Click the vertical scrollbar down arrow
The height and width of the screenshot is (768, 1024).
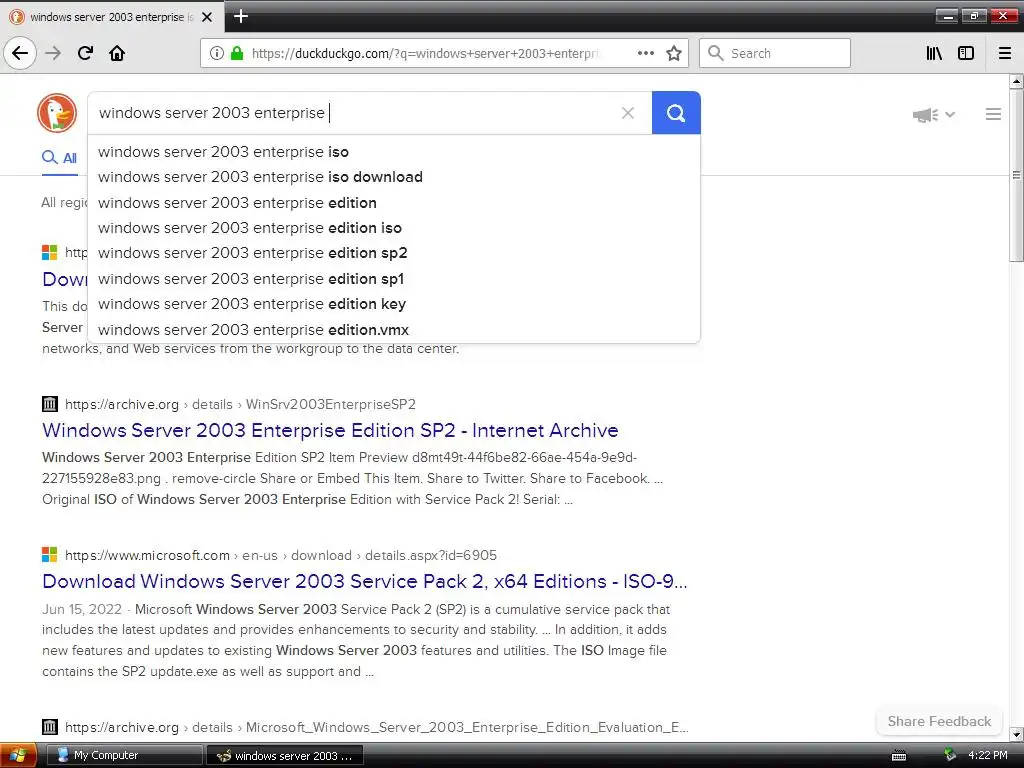tap(1016, 734)
